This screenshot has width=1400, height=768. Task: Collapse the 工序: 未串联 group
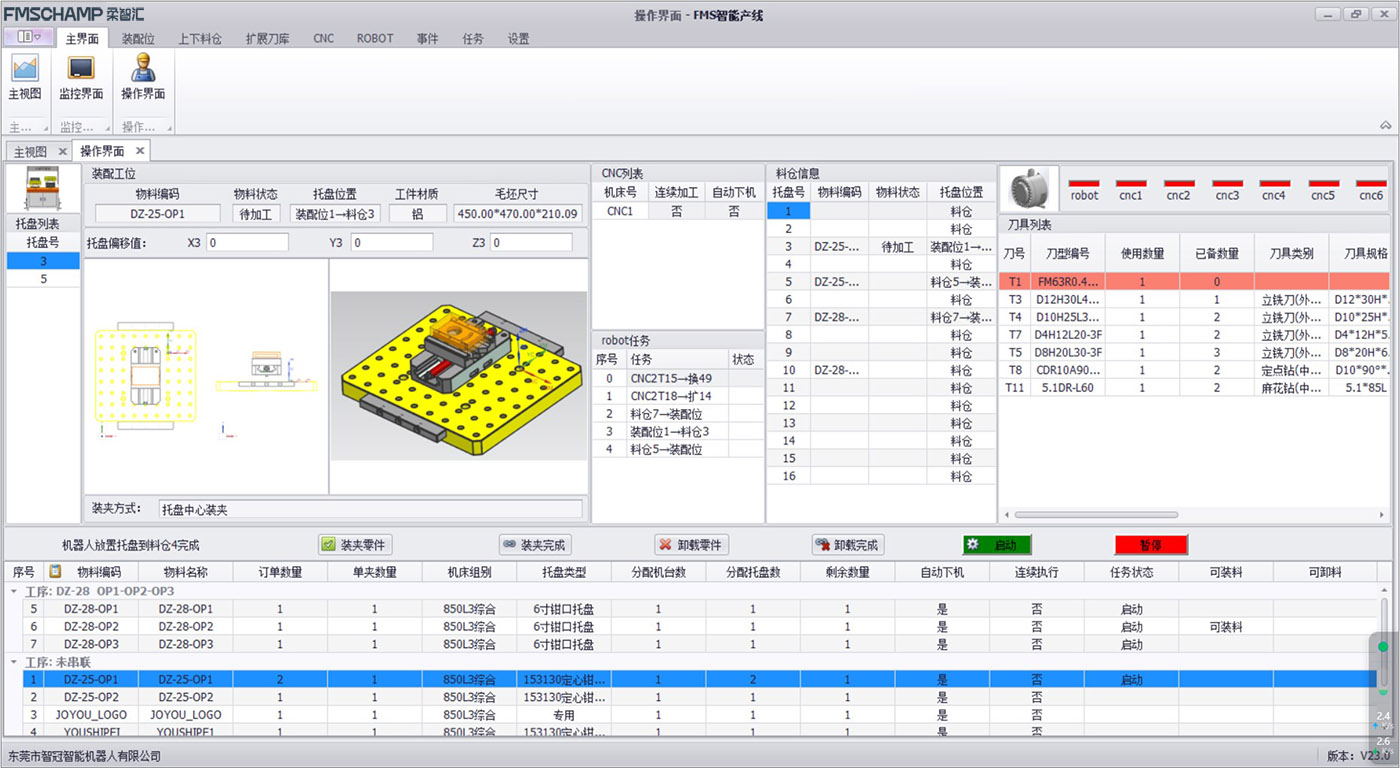click(x=15, y=662)
